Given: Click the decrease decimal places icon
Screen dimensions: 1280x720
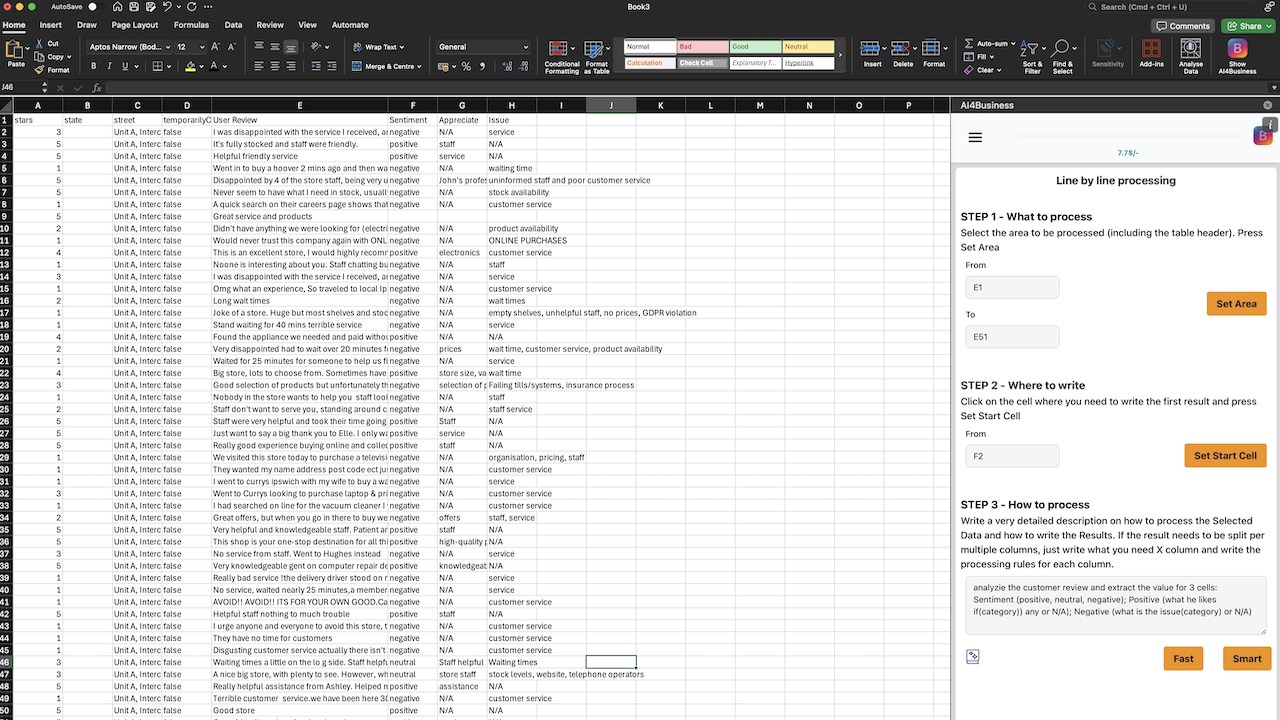Looking at the screenshot, I should pos(521,67).
